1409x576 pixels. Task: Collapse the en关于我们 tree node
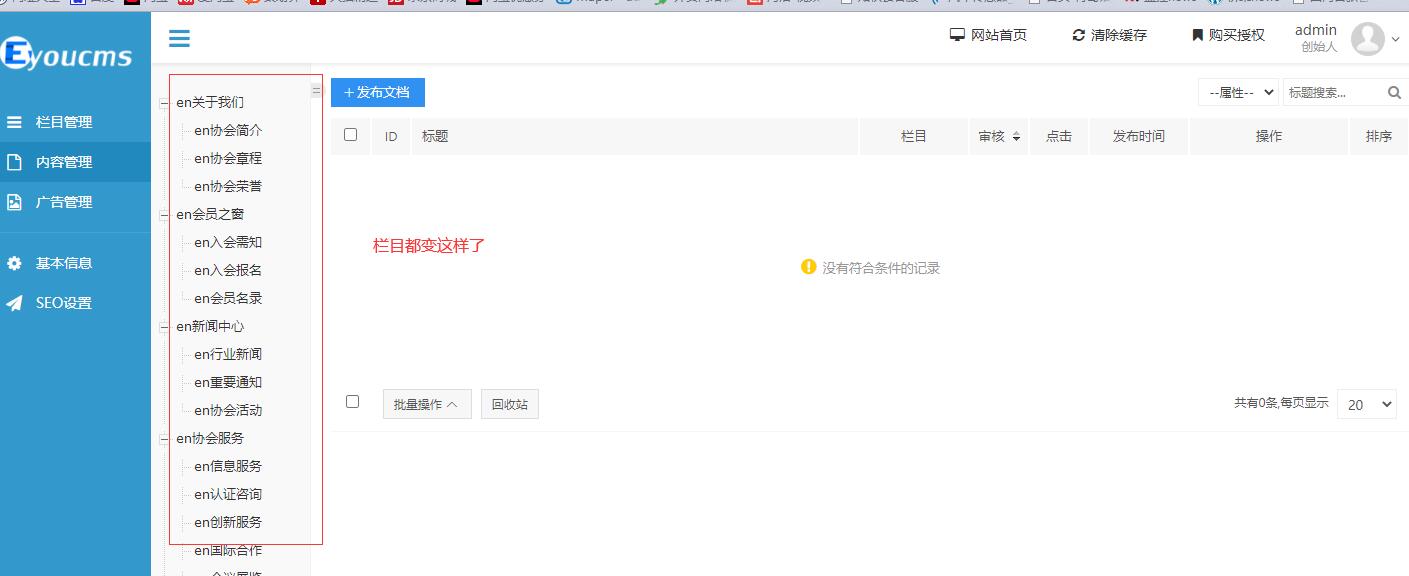(165, 102)
